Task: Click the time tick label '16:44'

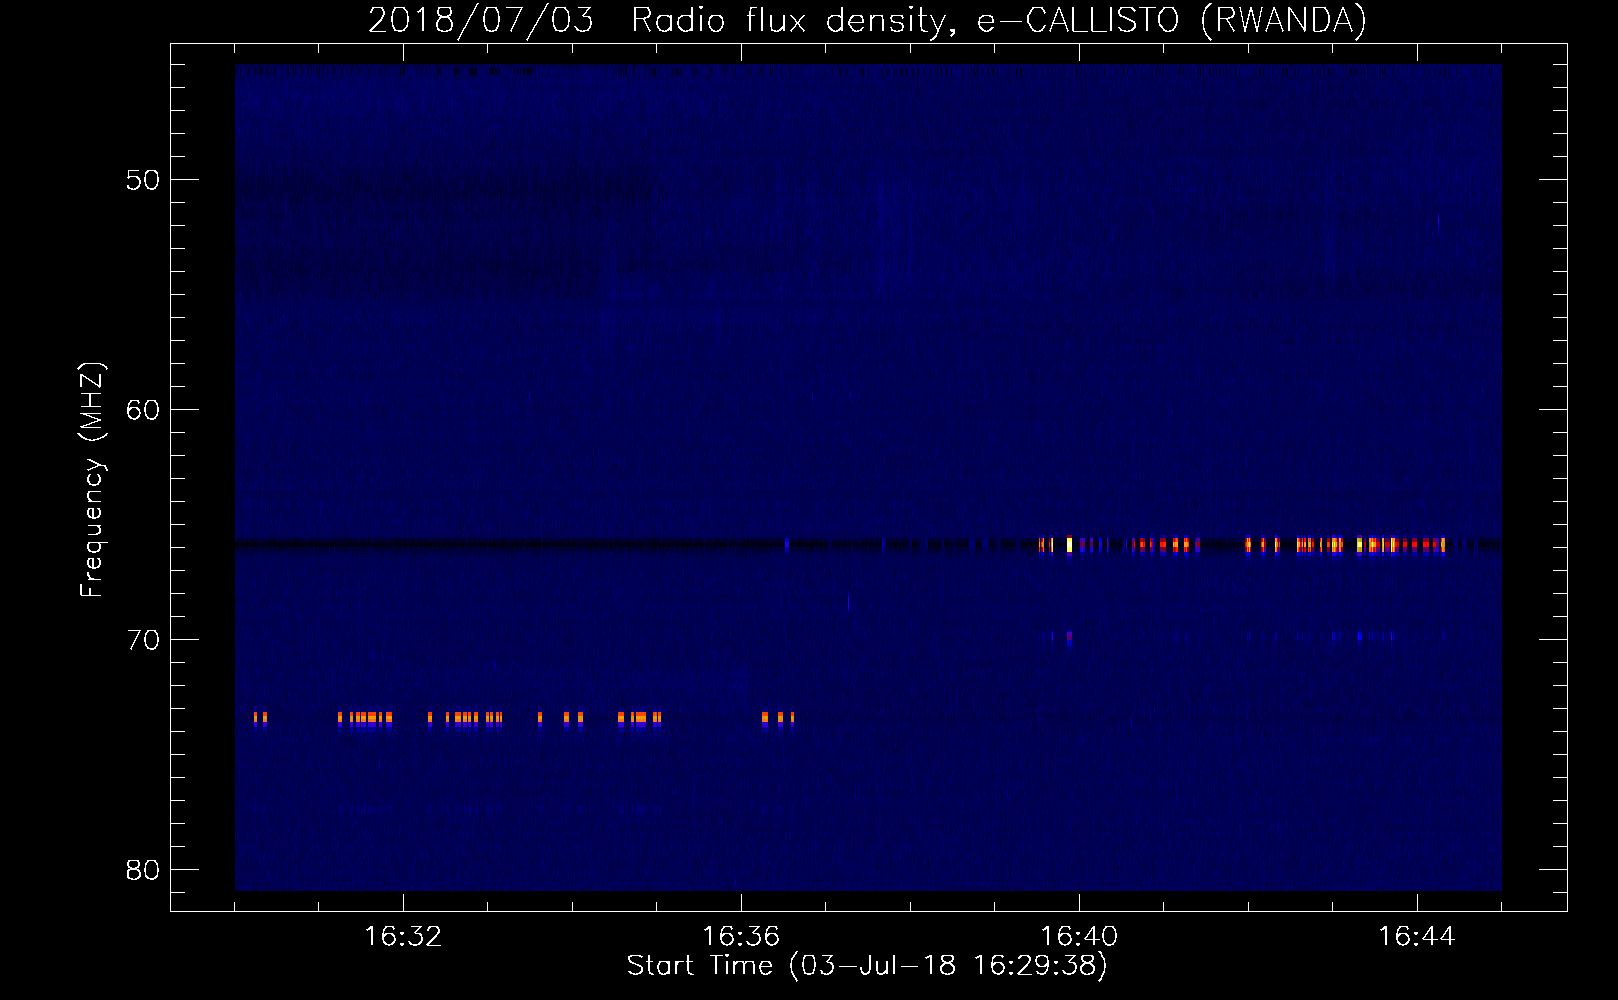Action: 1417,937
